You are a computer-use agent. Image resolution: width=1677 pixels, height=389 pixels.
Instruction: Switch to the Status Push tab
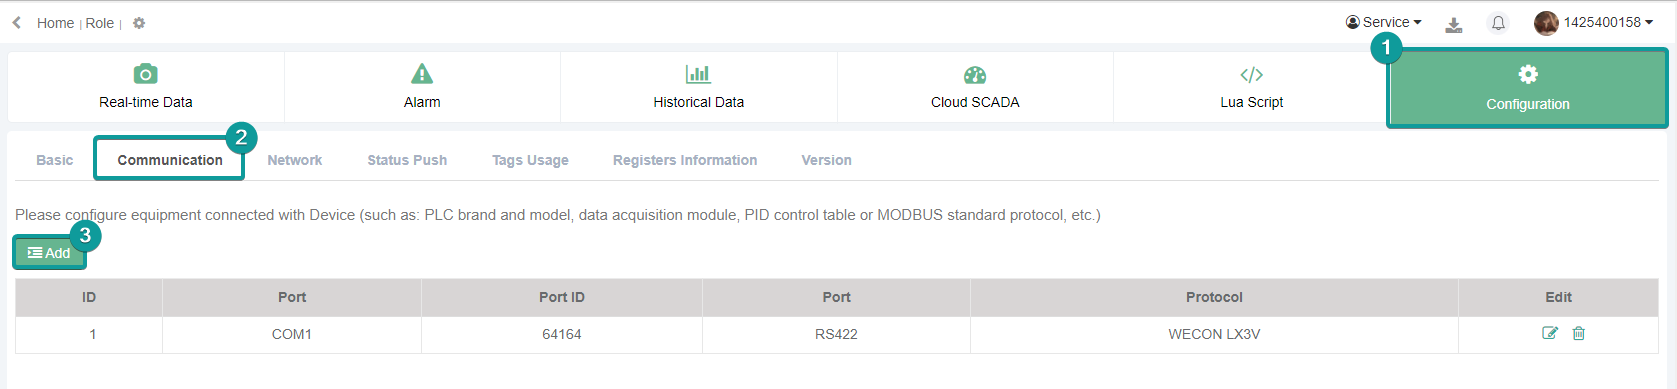coord(407,160)
